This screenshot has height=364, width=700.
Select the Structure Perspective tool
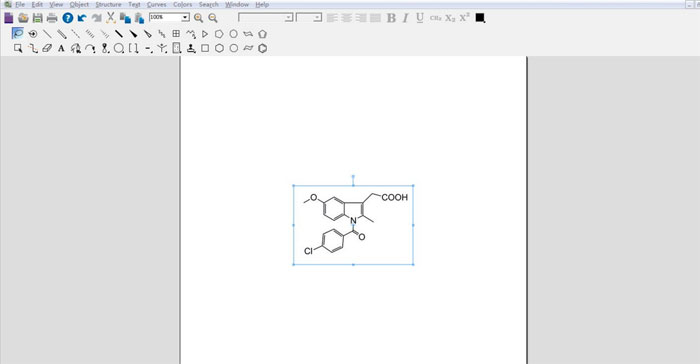click(33, 34)
